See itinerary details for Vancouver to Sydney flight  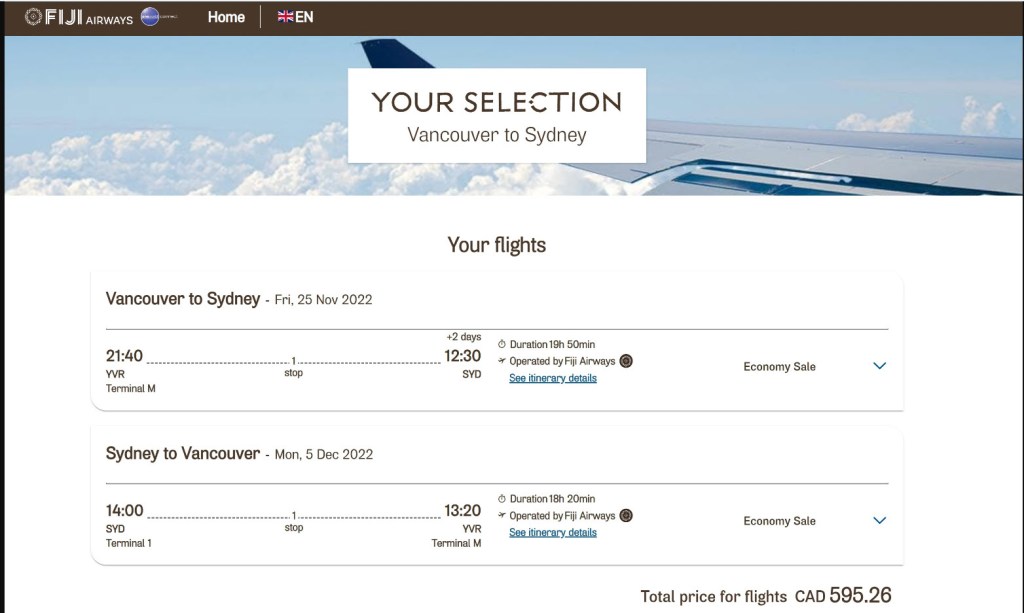coord(552,379)
